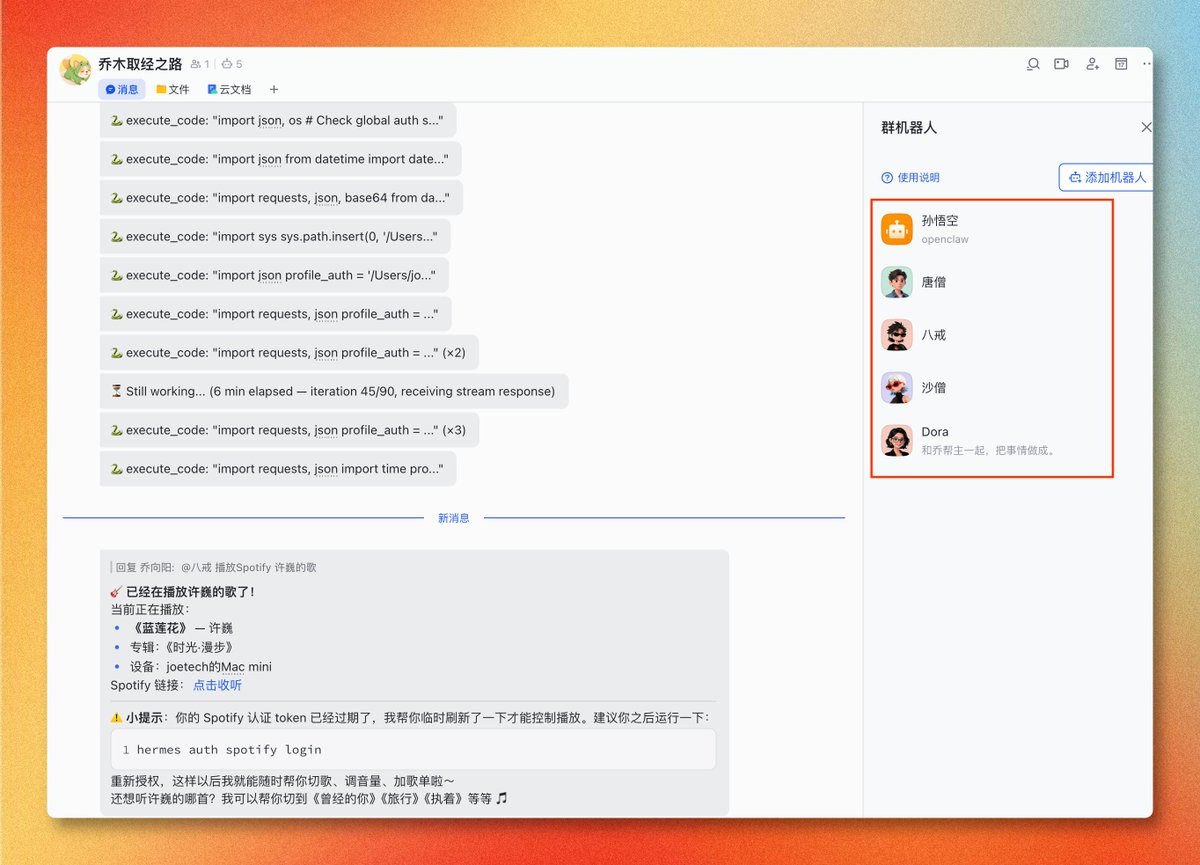
Task: Close the 群机器人 panel
Action: coord(1146,127)
